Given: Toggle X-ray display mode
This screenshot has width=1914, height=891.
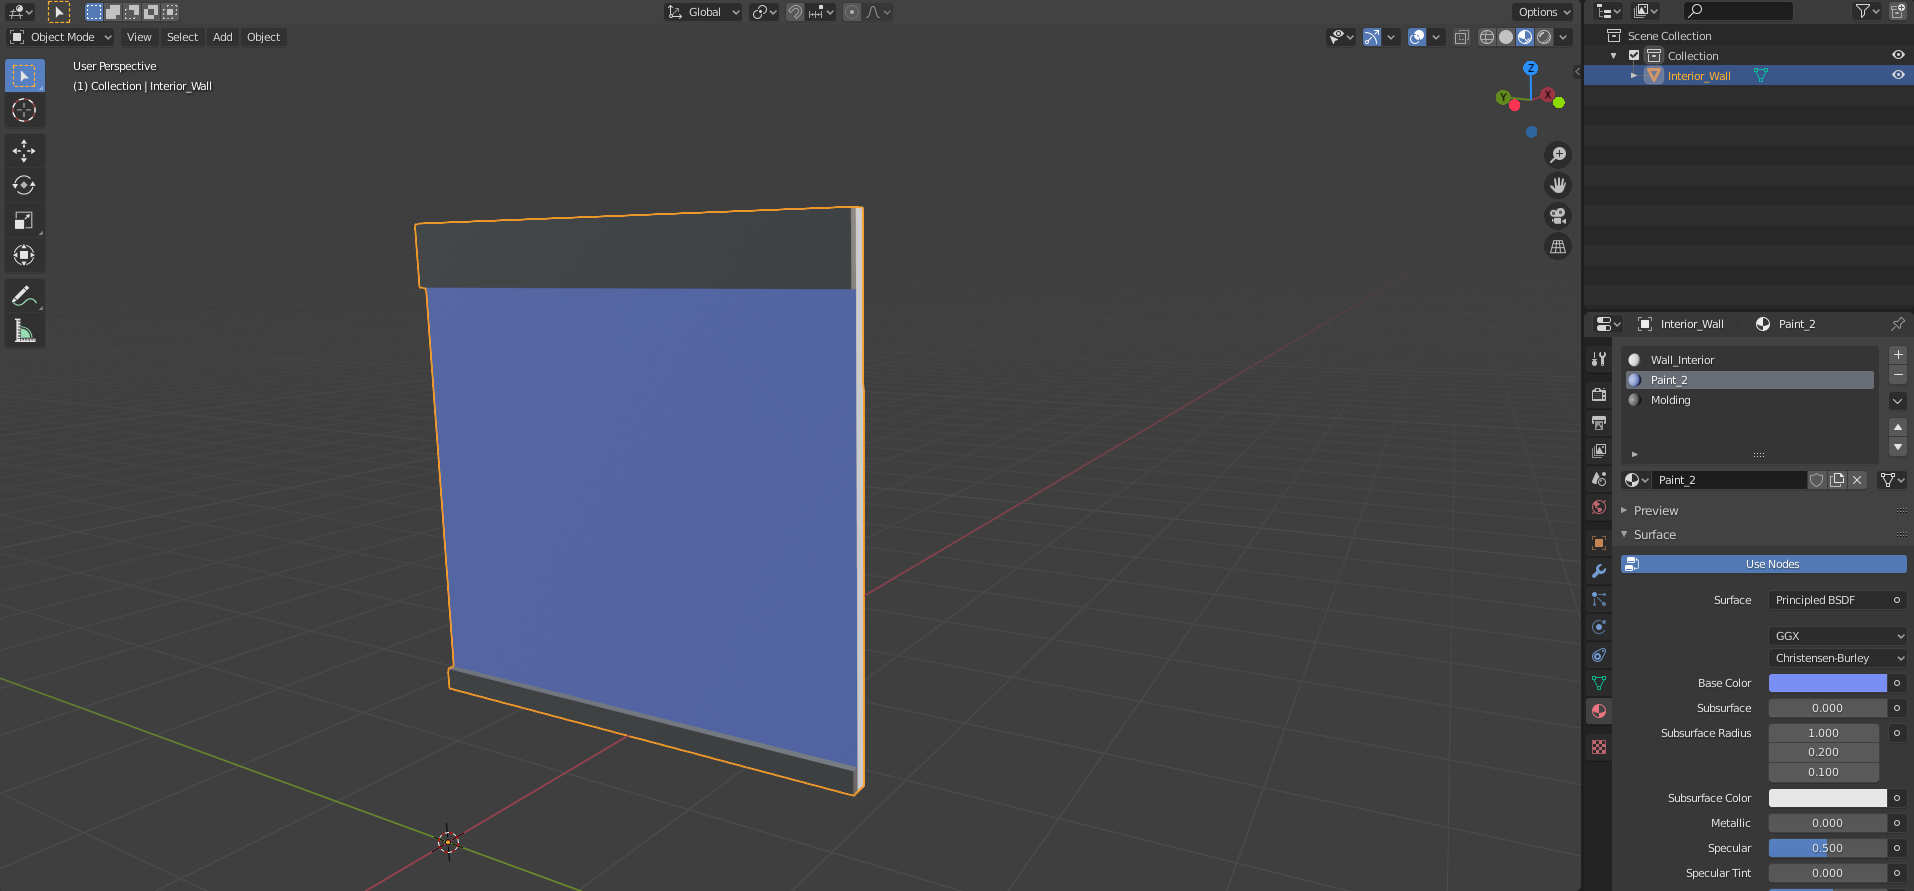Looking at the screenshot, I should pos(1462,37).
